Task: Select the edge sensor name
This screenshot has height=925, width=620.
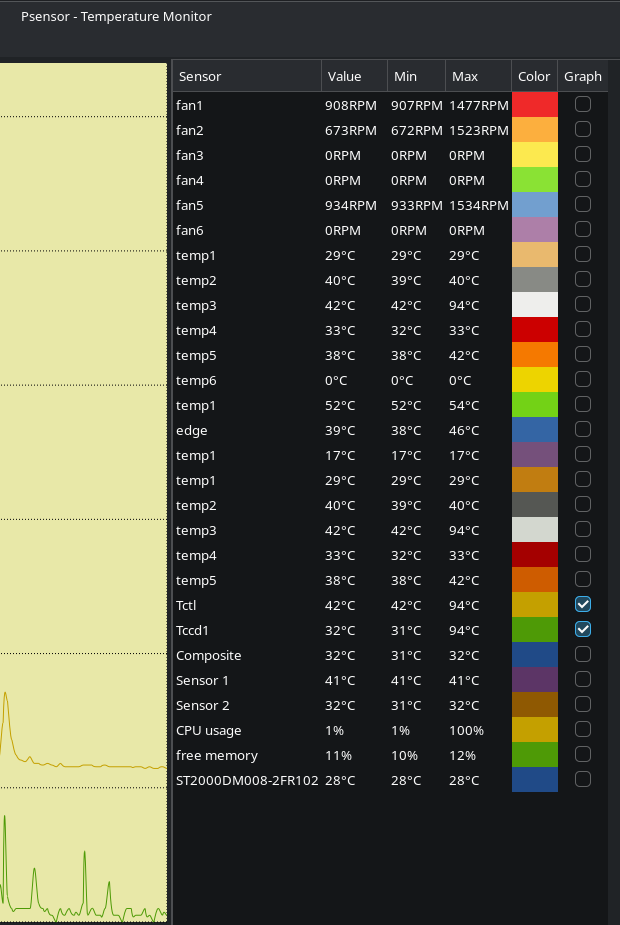Action: coord(191,431)
